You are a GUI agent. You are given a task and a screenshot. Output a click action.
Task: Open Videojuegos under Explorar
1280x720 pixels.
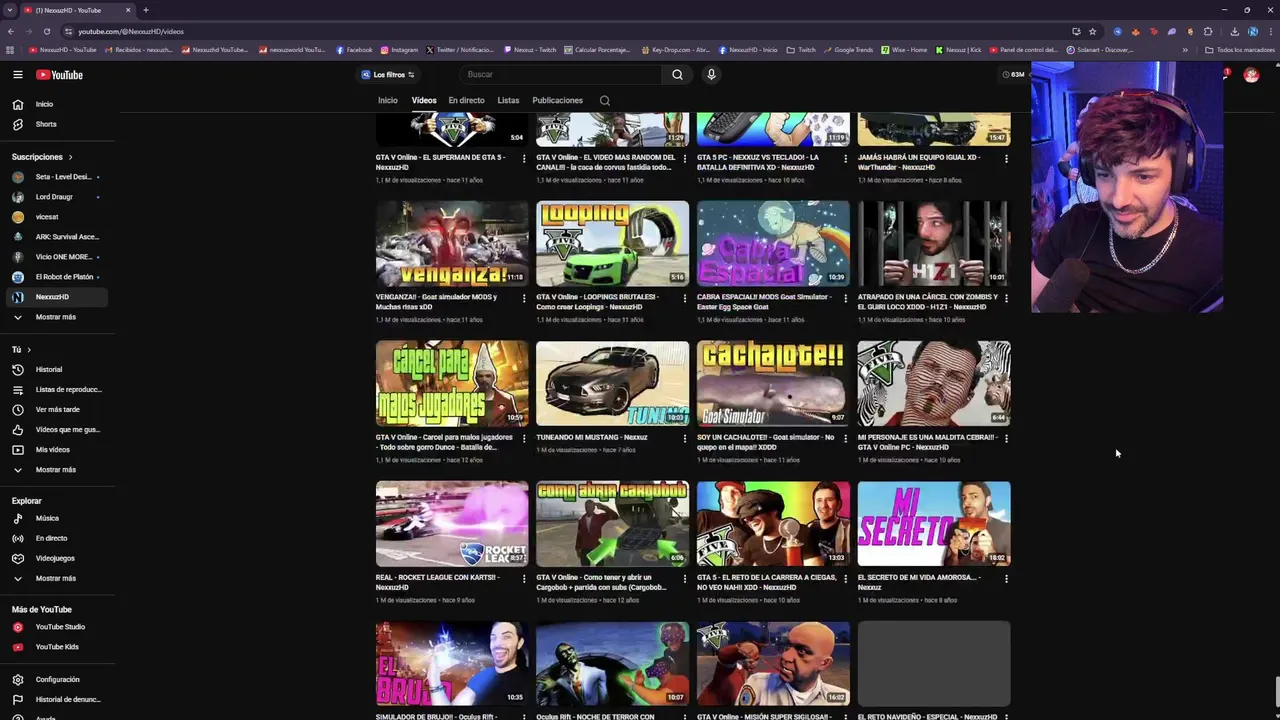point(57,558)
